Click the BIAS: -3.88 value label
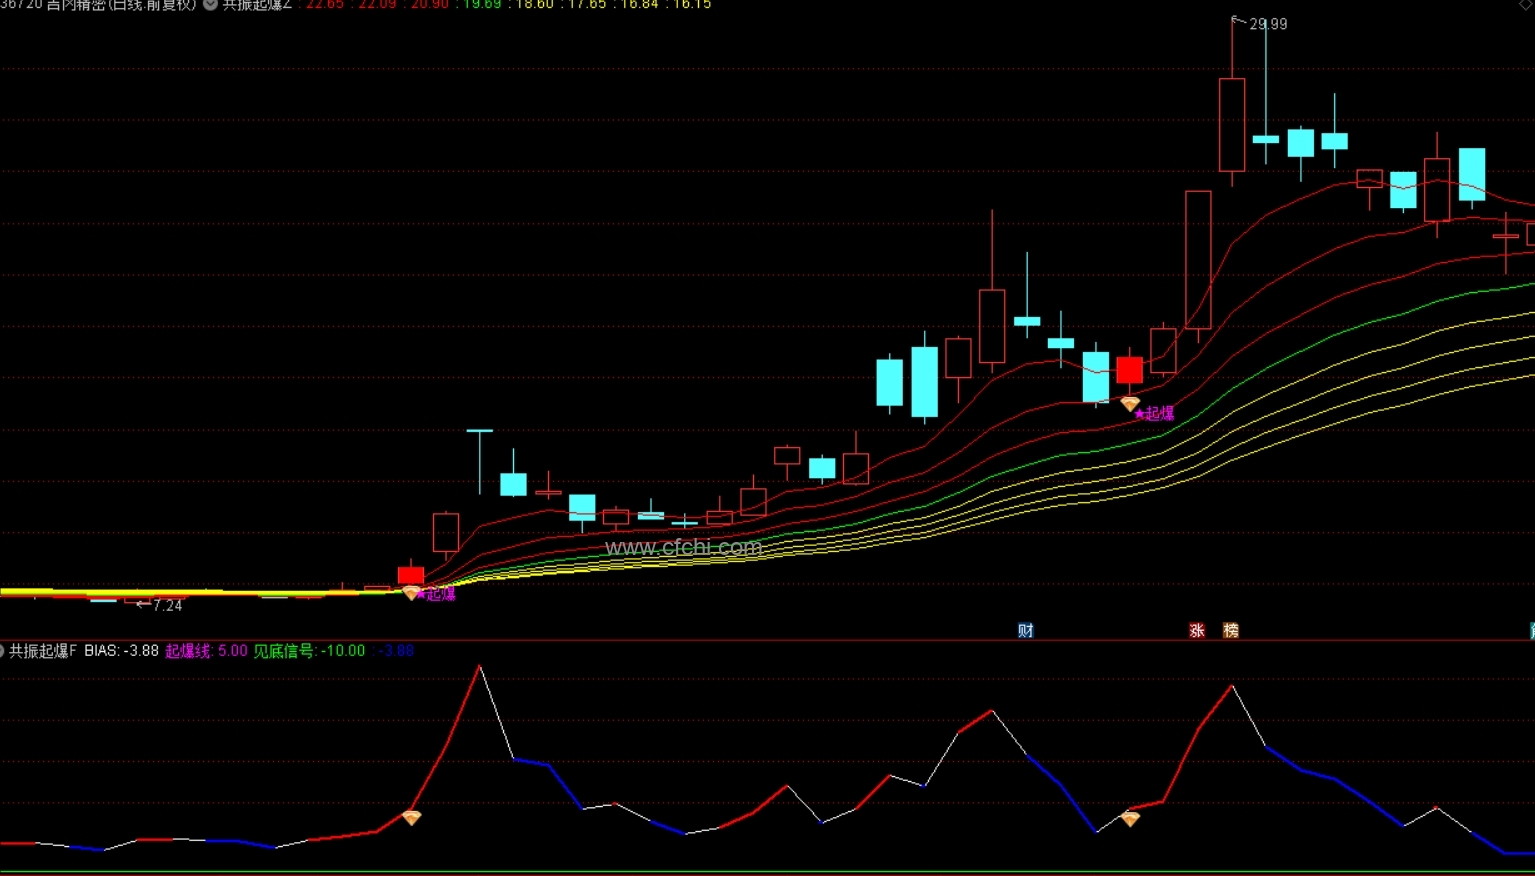This screenshot has height=876, width=1535. click(122, 651)
